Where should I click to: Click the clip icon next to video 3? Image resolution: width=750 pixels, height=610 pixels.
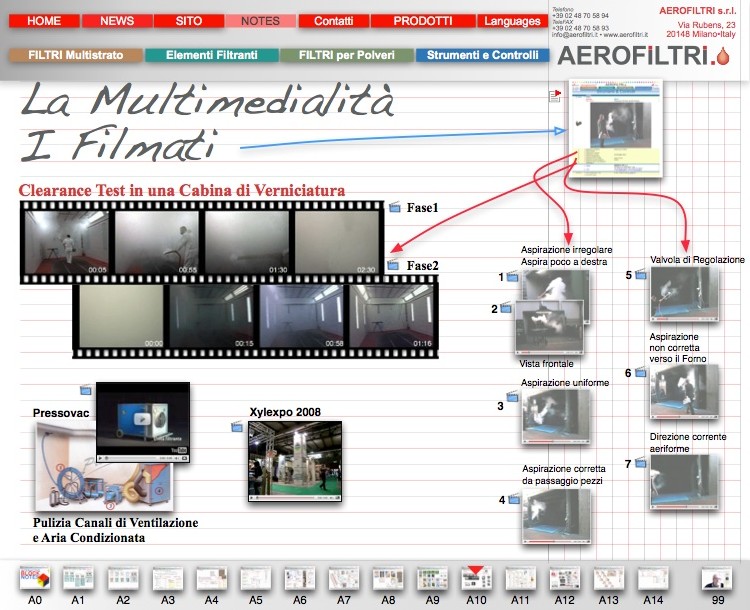click(512, 397)
